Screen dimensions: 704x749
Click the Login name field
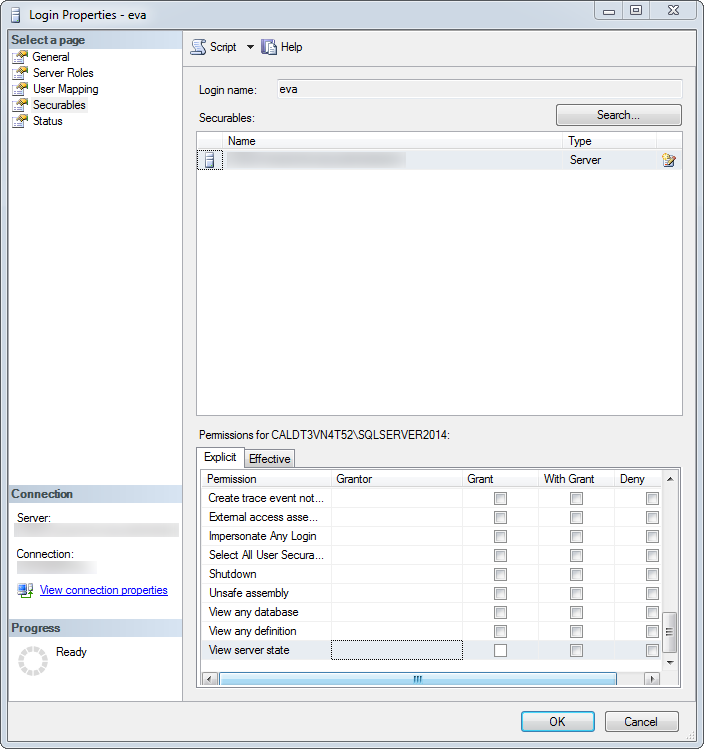click(479, 89)
